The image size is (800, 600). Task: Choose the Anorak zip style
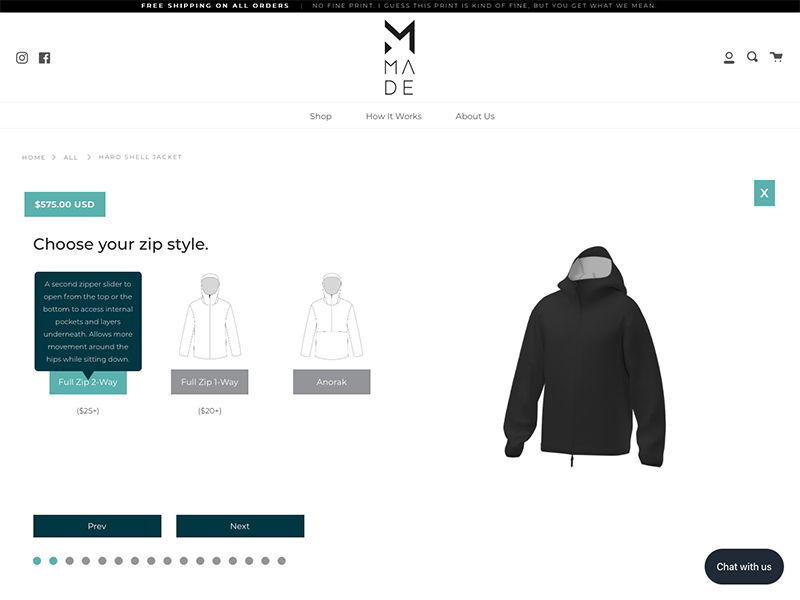point(332,382)
